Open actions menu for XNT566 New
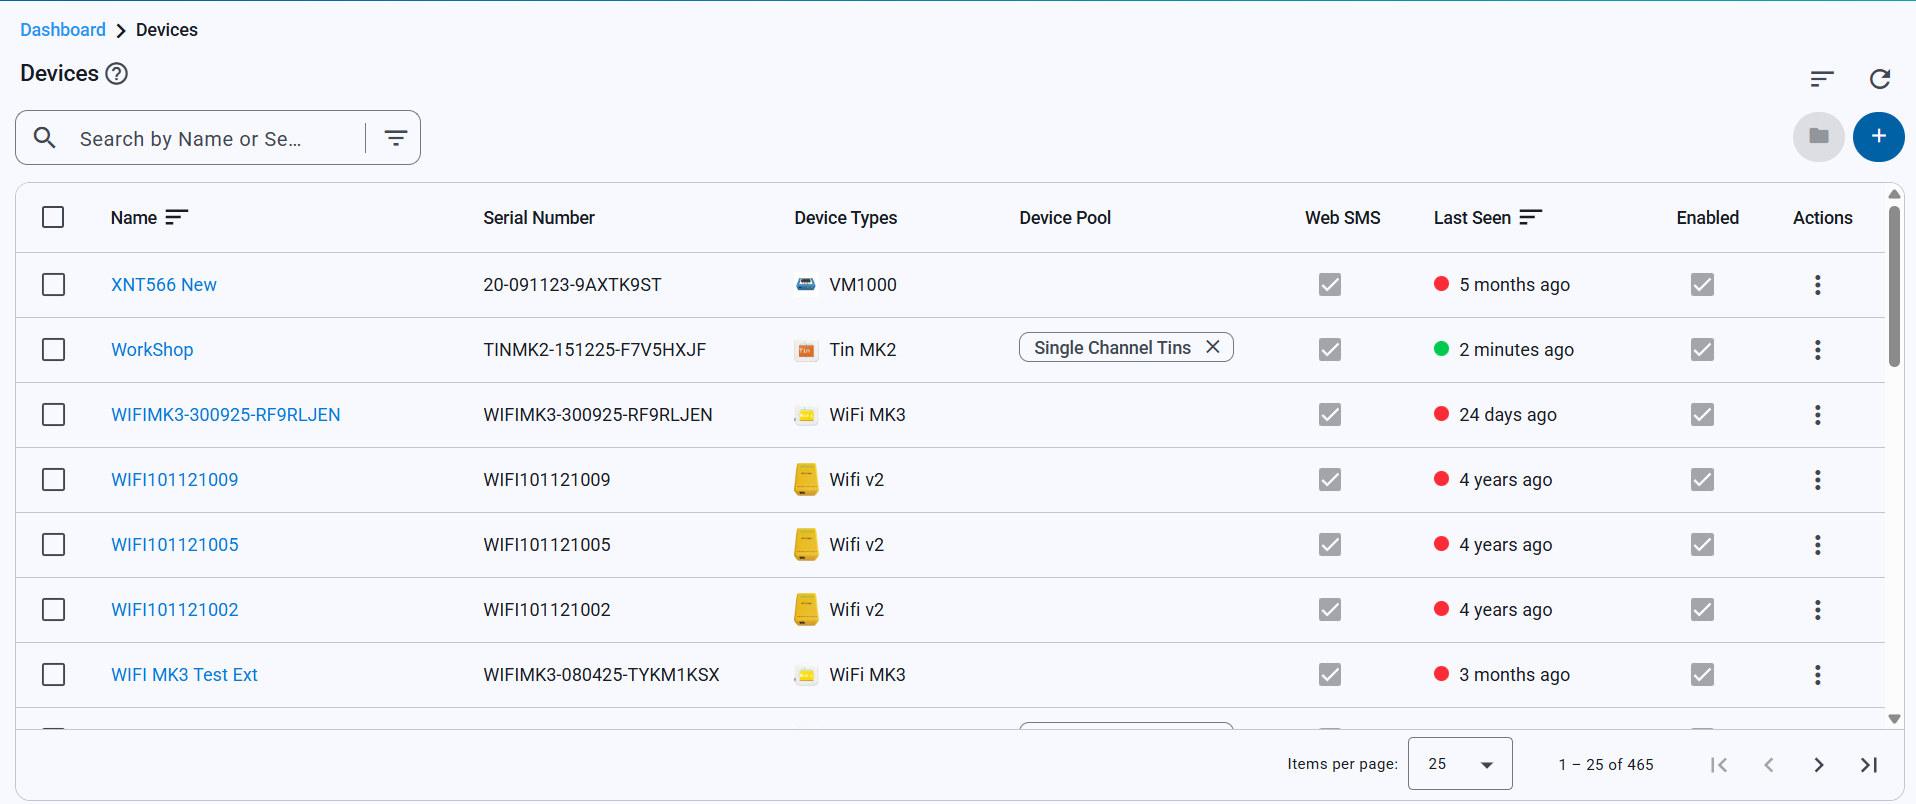This screenshot has width=1916, height=804. click(x=1817, y=285)
